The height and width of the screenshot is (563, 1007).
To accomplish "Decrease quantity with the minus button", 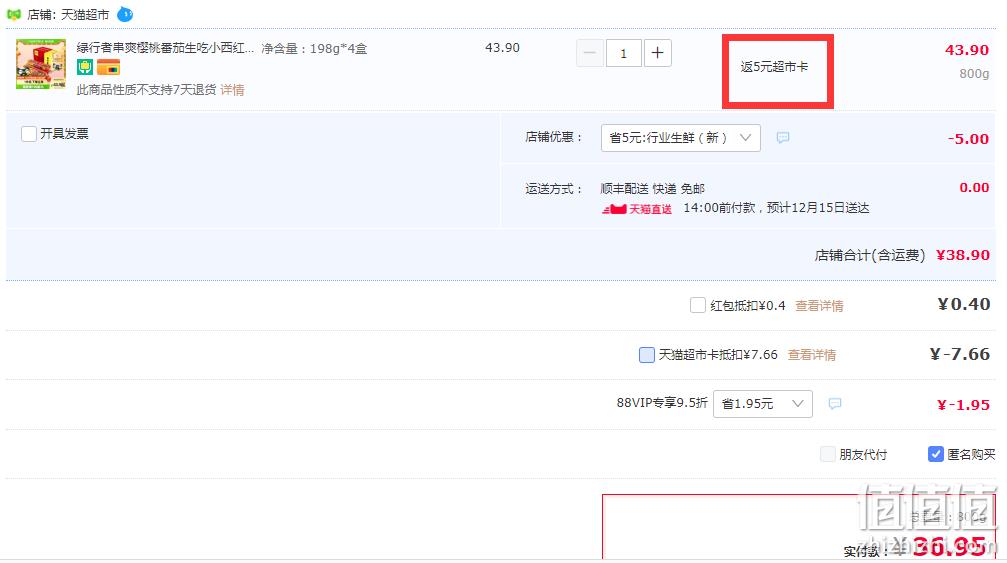I will point(590,53).
